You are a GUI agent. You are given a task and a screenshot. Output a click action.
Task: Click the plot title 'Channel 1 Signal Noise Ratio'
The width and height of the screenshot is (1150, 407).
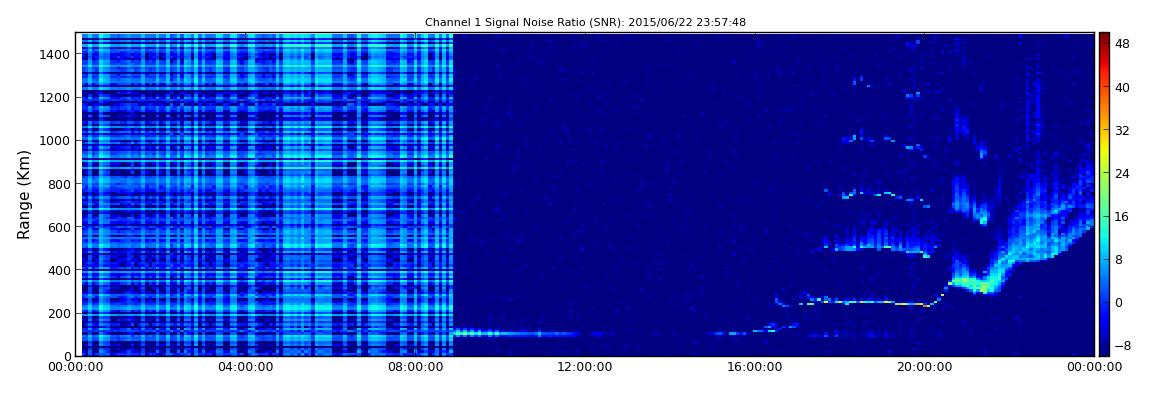pos(585,22)
